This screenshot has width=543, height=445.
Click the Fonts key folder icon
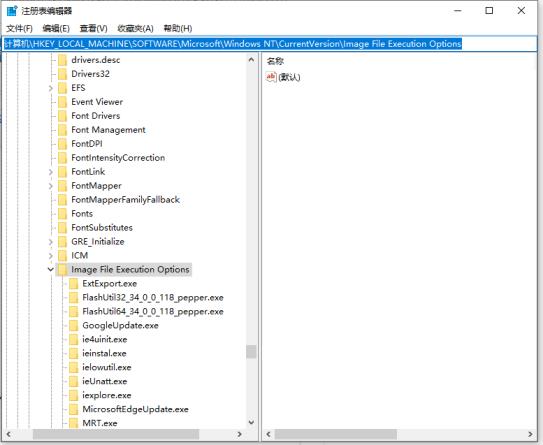click(x=63, y=213)
